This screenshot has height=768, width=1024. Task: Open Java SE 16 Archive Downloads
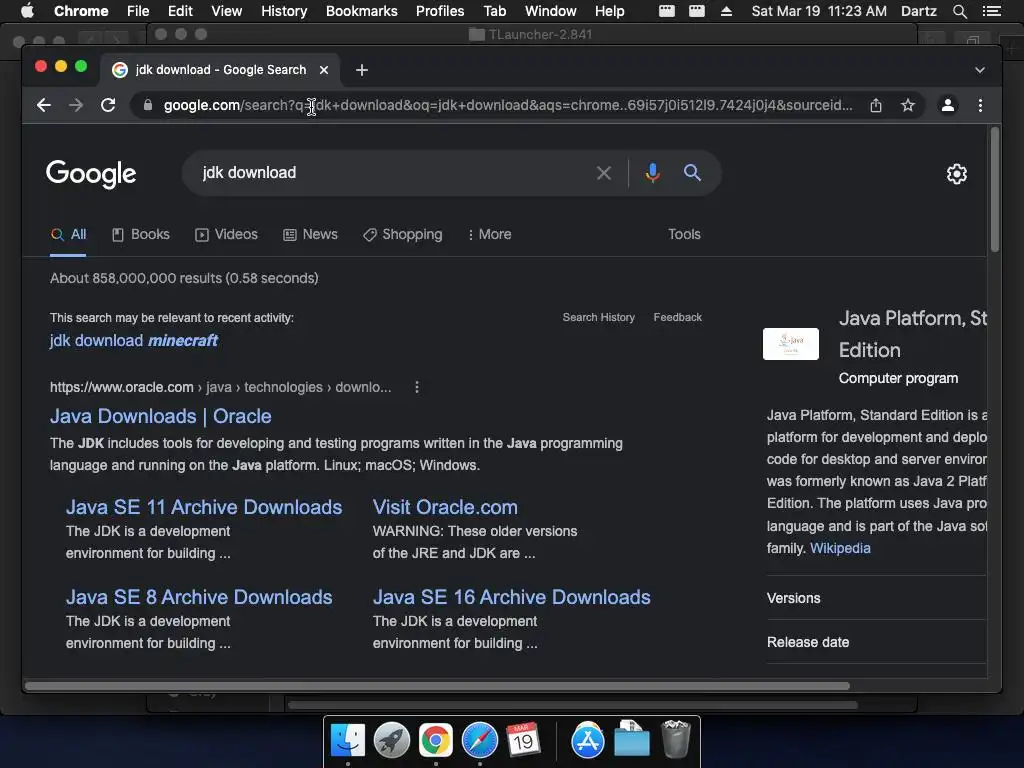click(511, 598)
